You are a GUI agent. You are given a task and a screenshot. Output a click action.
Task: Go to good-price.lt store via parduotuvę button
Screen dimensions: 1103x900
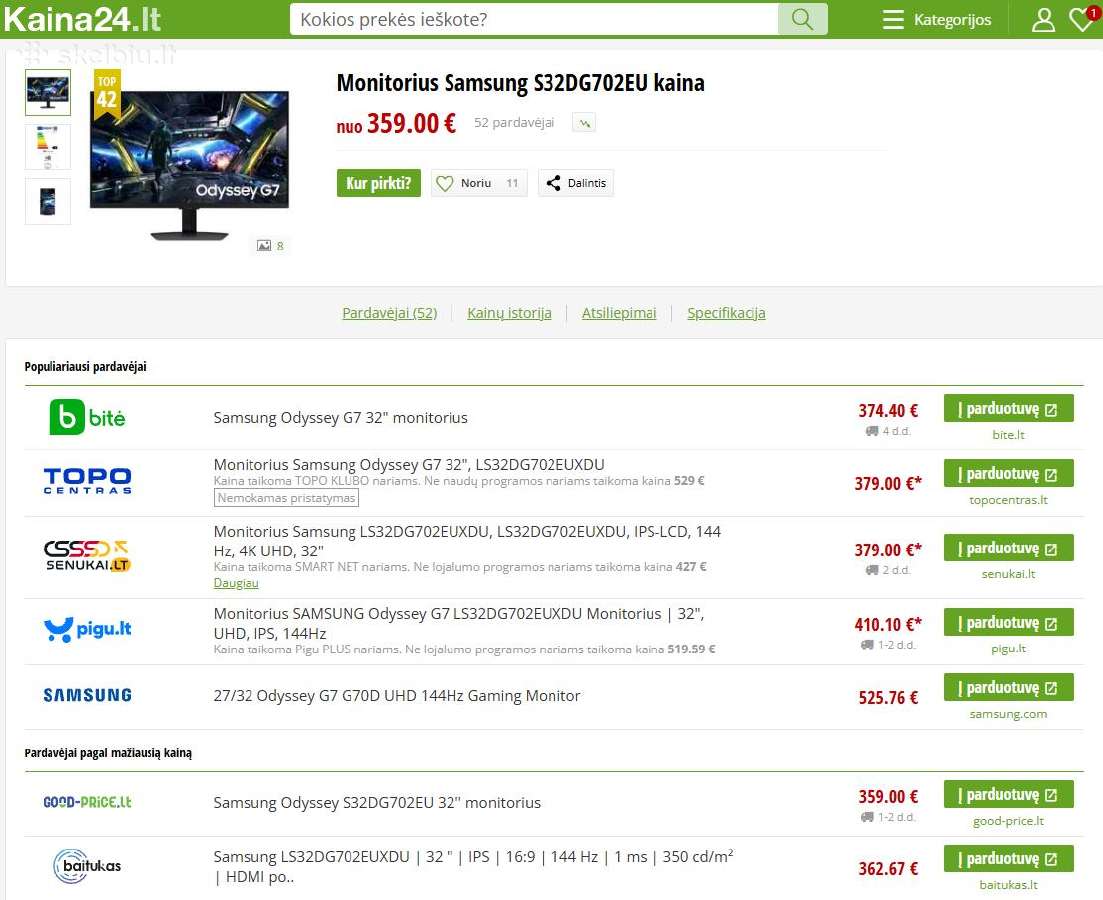click(x=1009, y=794)
